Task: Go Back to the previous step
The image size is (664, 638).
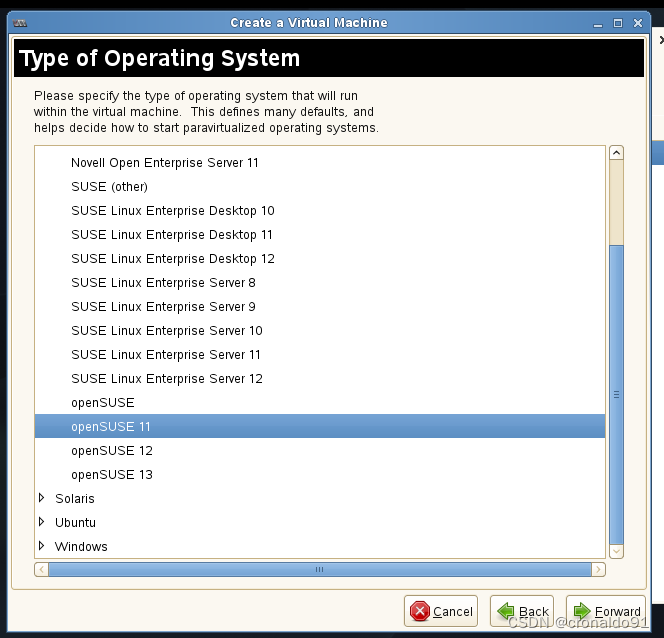Action: 522,611
